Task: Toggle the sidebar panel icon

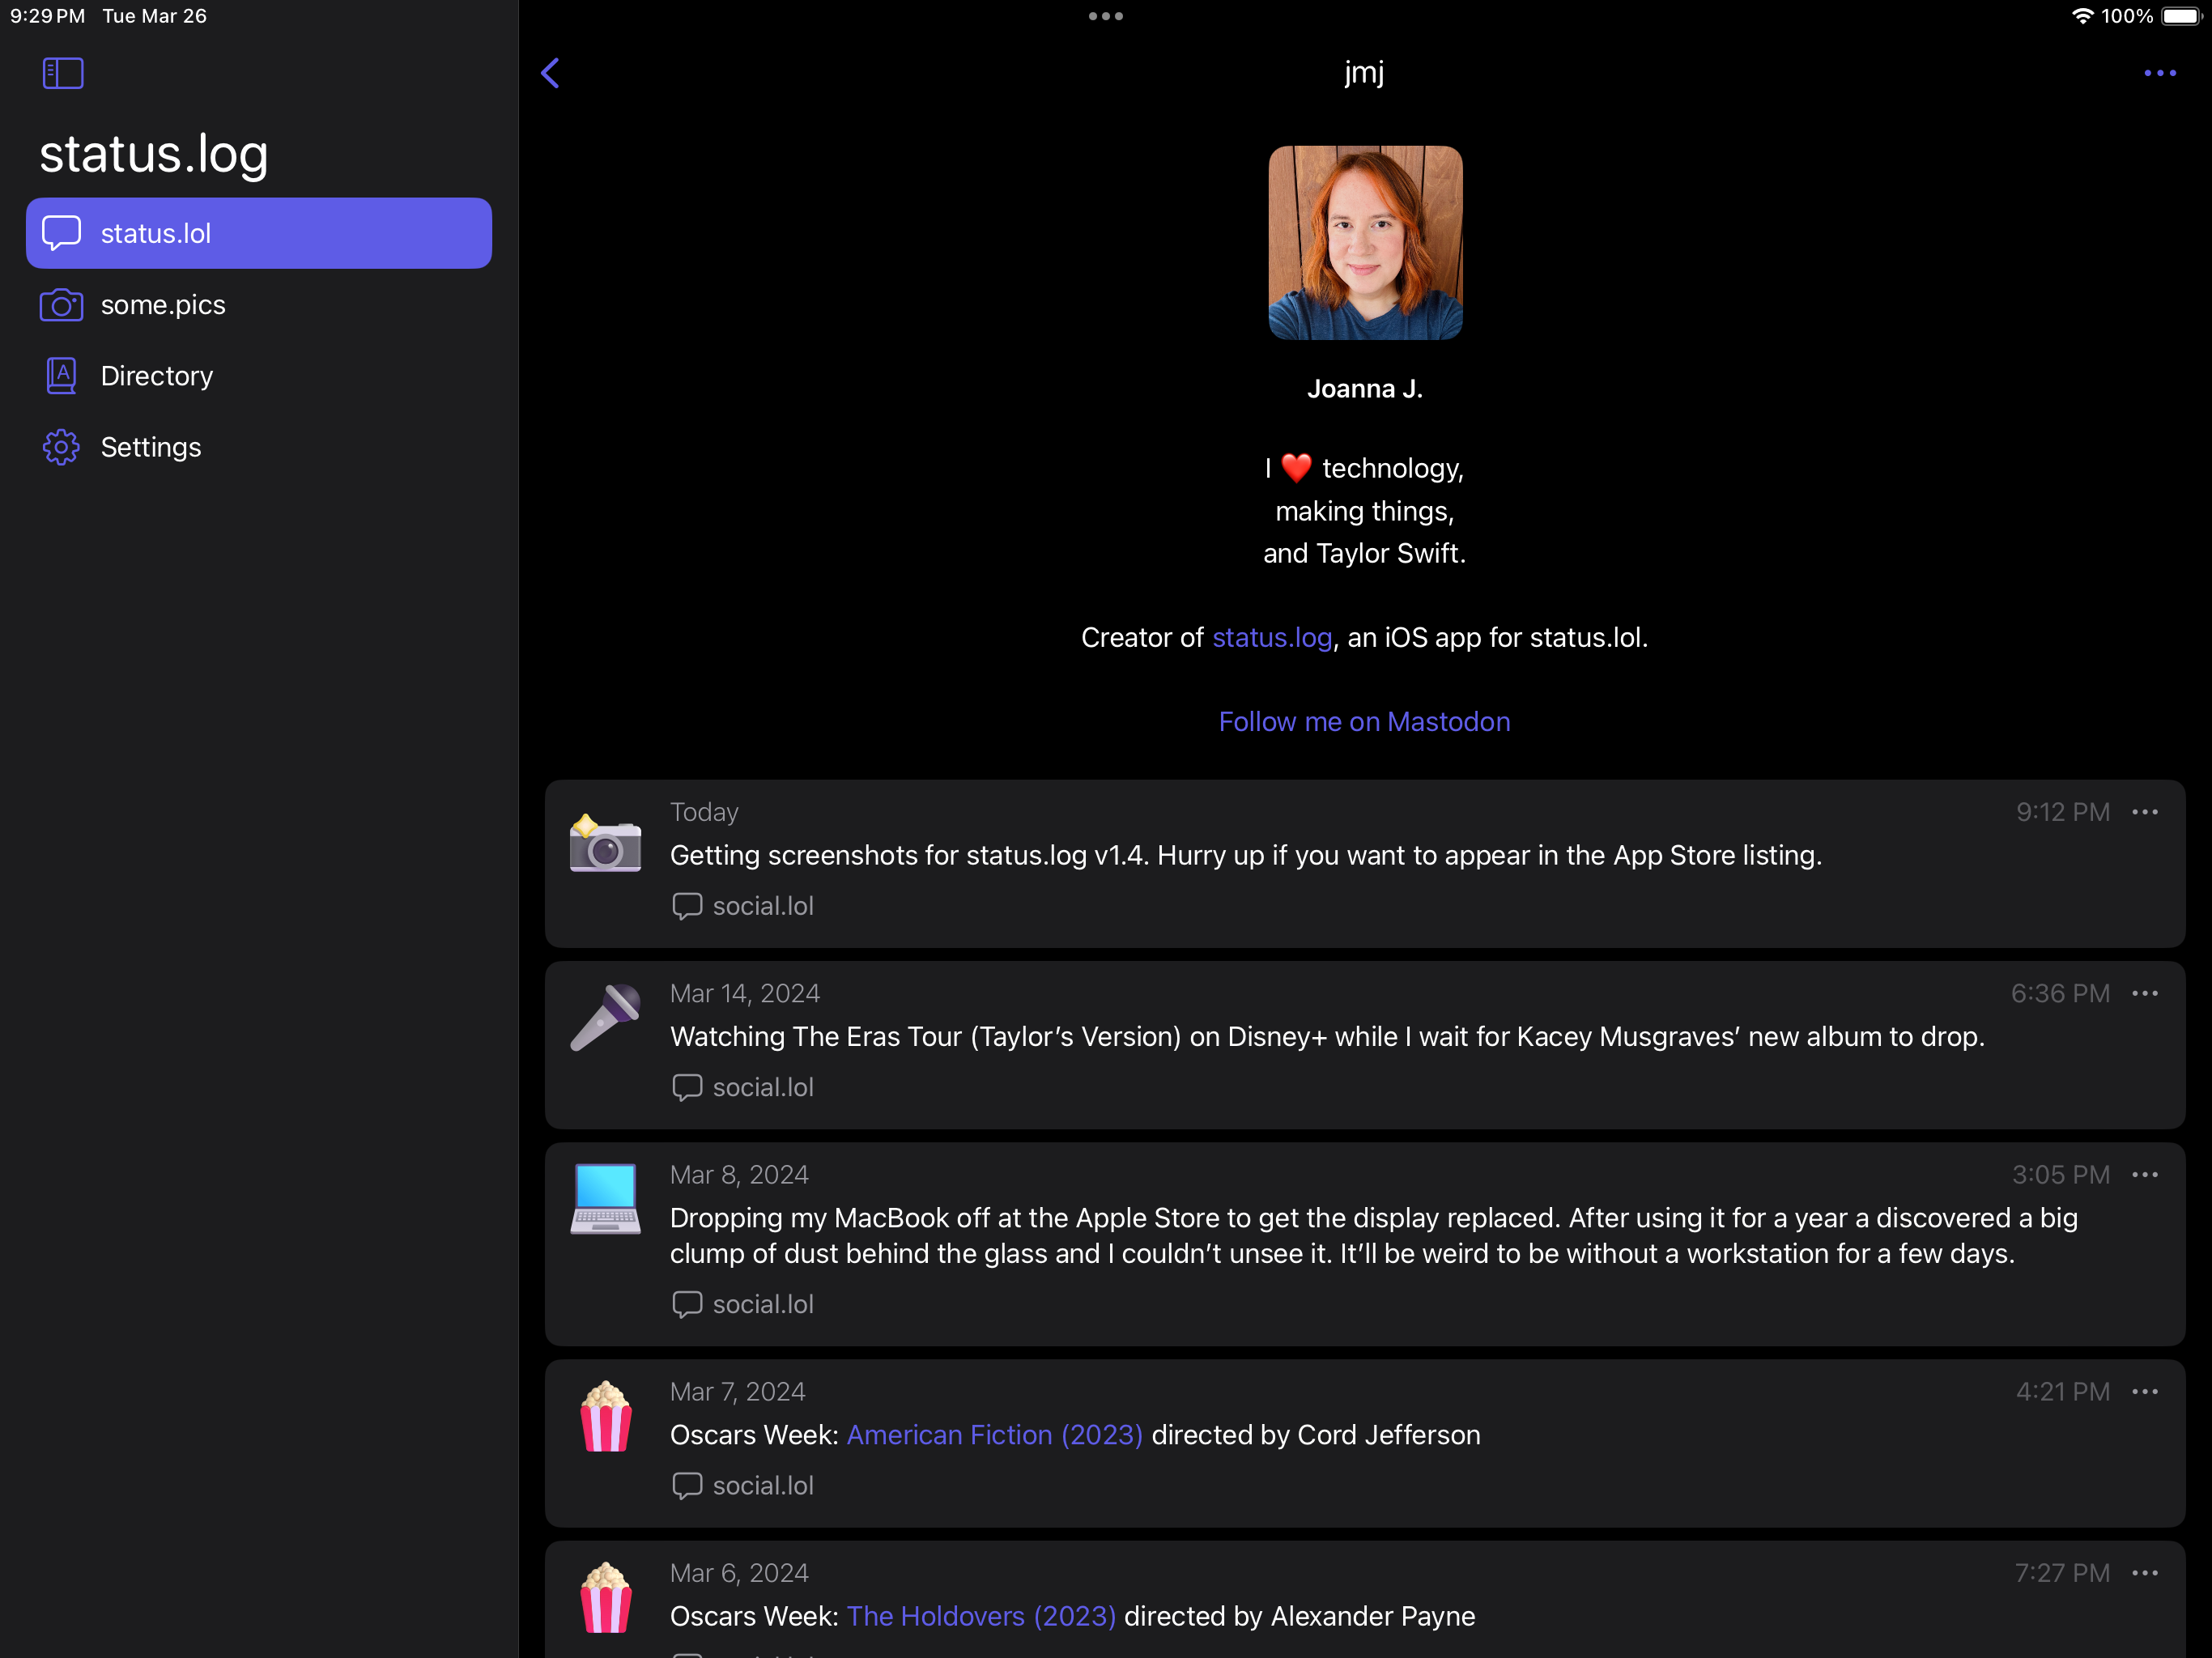Action: 62,73
